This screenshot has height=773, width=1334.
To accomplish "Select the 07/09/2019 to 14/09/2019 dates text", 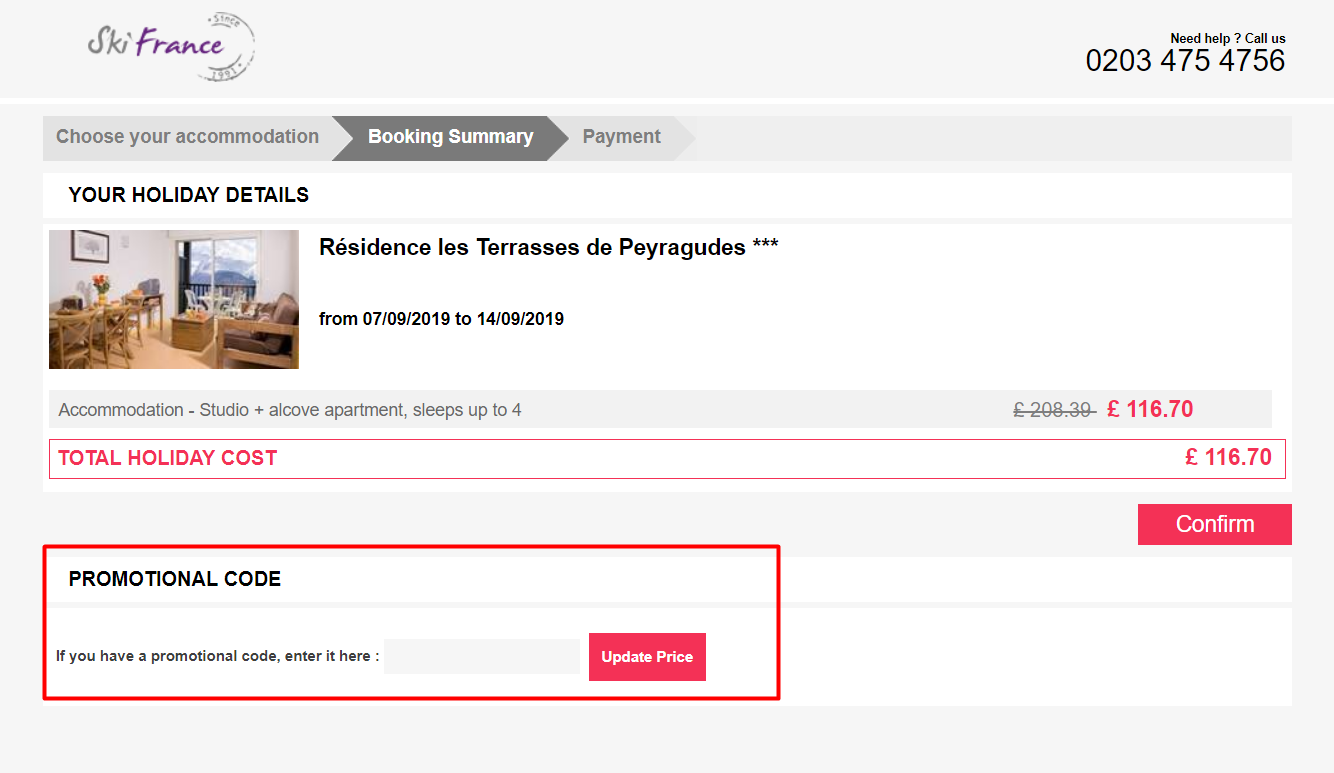I will point(441,318).
